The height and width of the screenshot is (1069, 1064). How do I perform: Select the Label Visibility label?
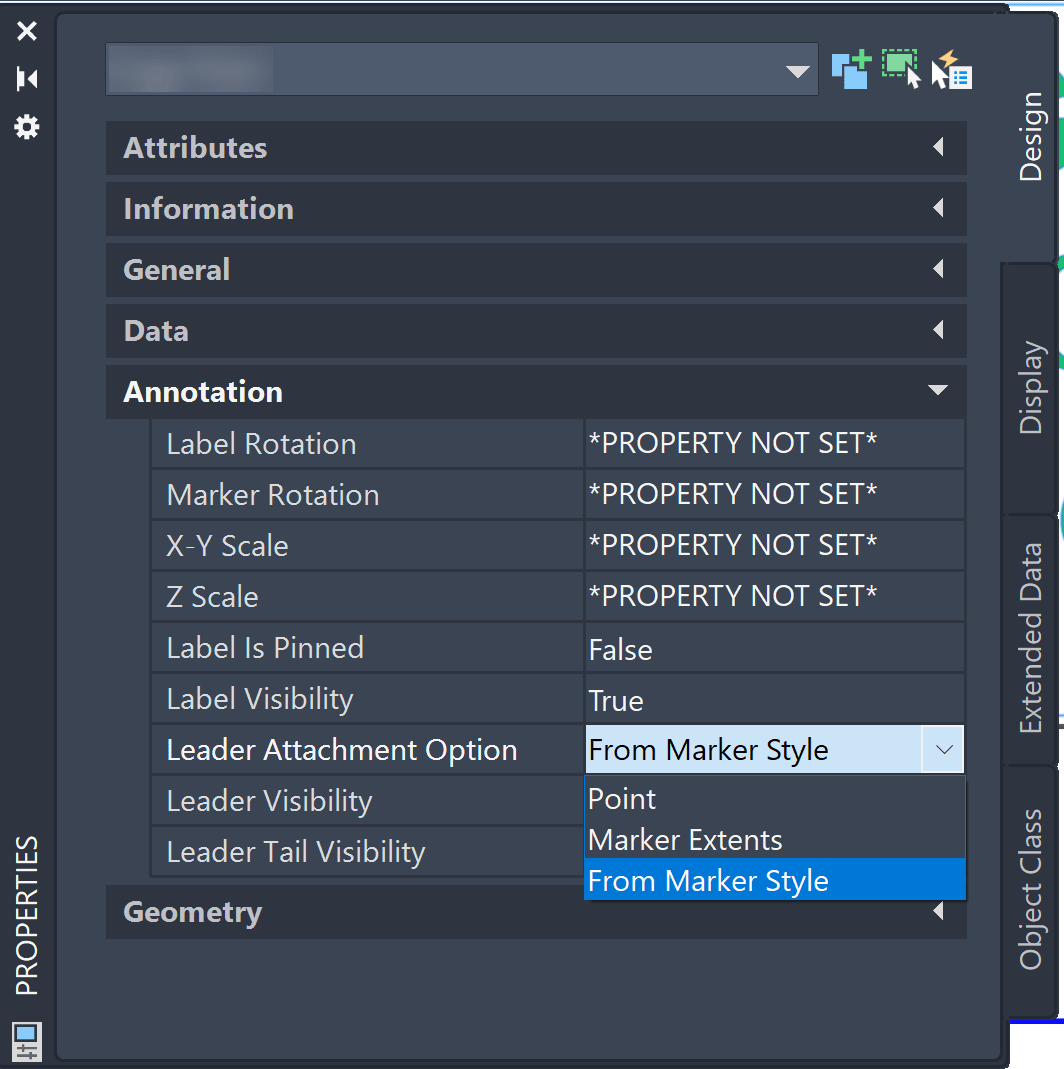pyautogui.click(x=260, y=699)
